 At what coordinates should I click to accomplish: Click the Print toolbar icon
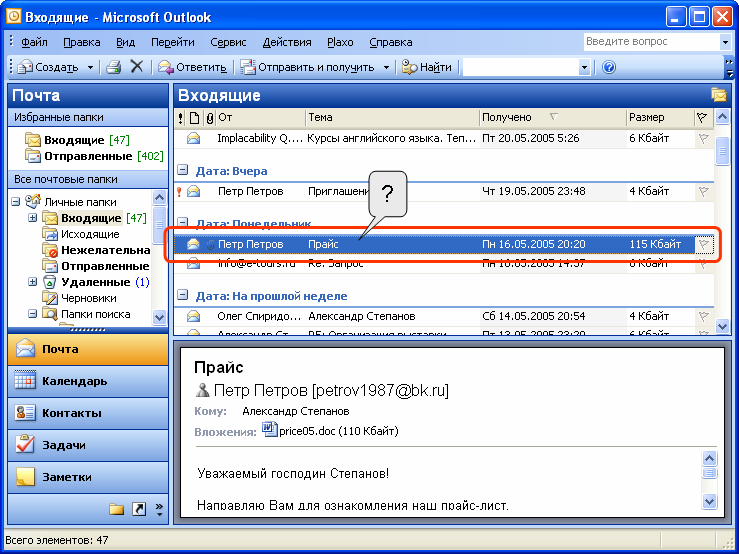point(114,67)
